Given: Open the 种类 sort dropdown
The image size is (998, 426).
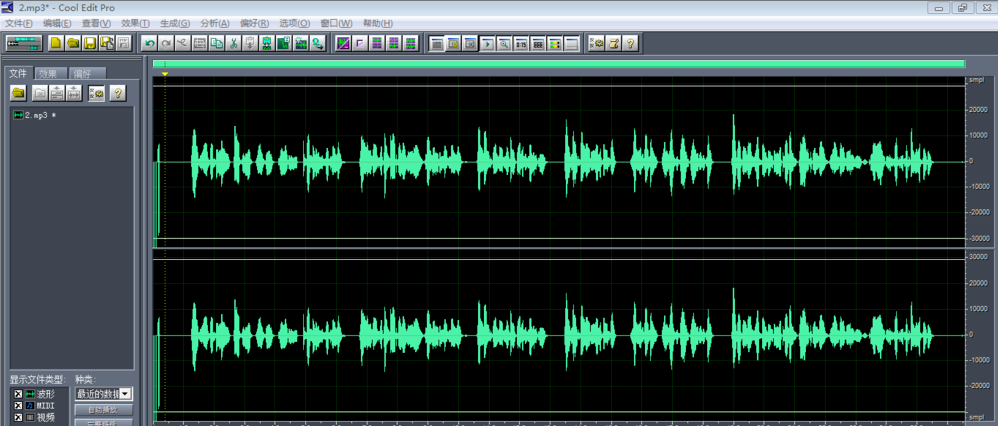Looking at the screenshot, I should [x=125, y=394].
